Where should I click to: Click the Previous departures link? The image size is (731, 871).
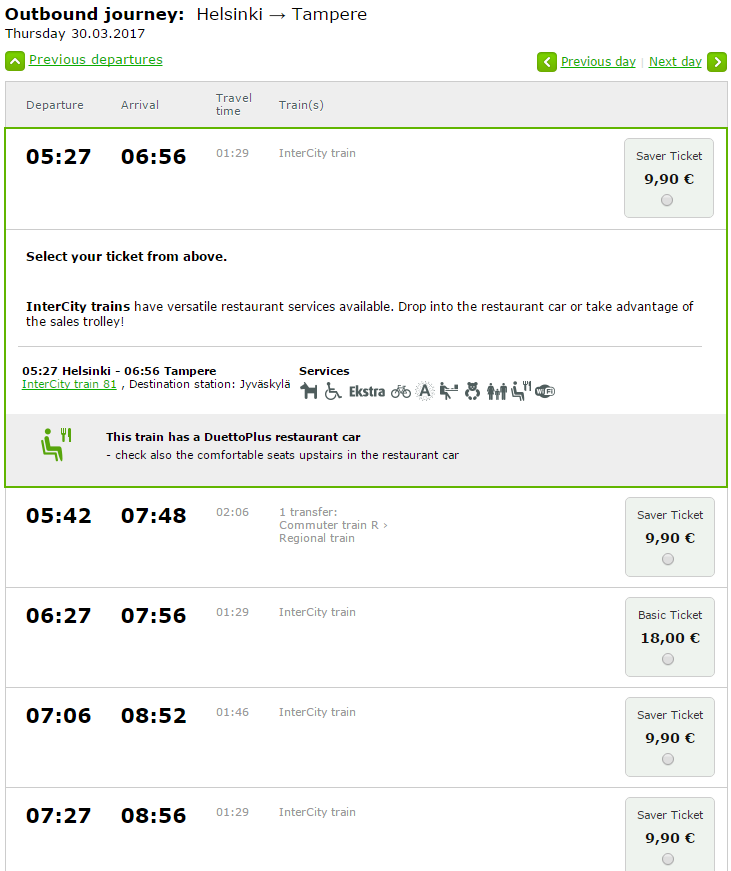(x=95, y=60)
